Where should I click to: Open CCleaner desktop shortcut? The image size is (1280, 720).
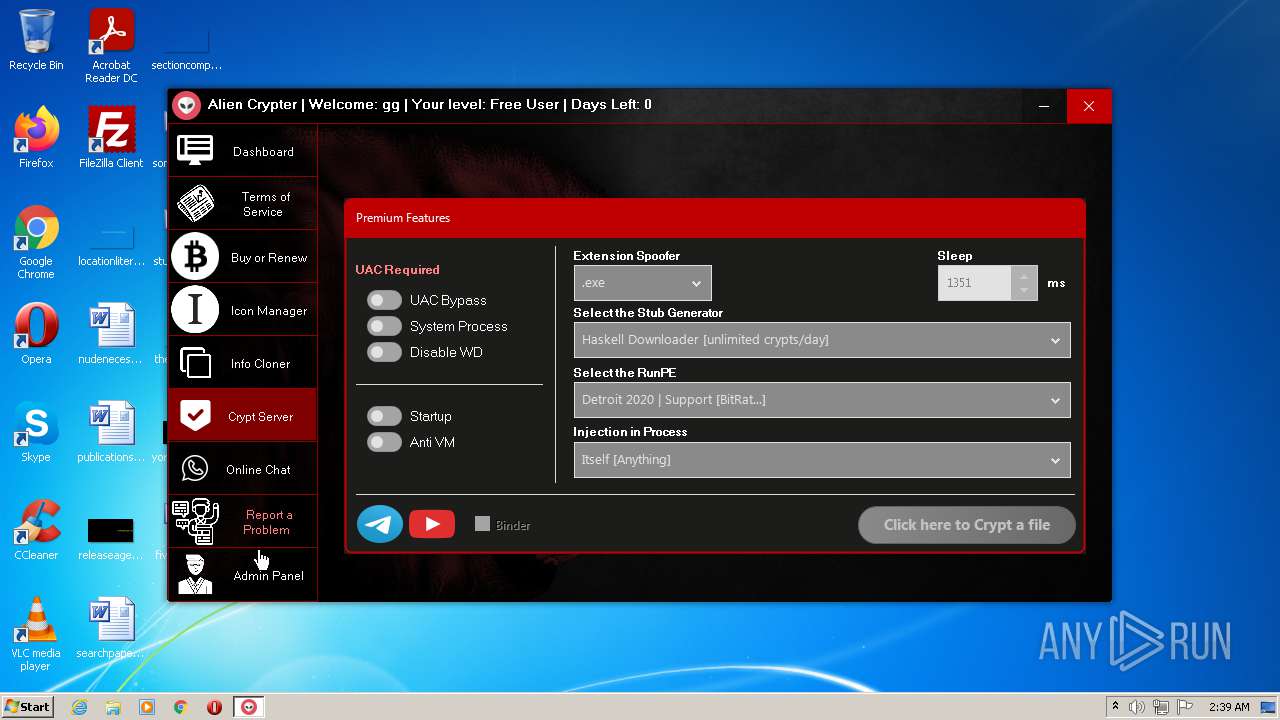(x=36, y=530)
